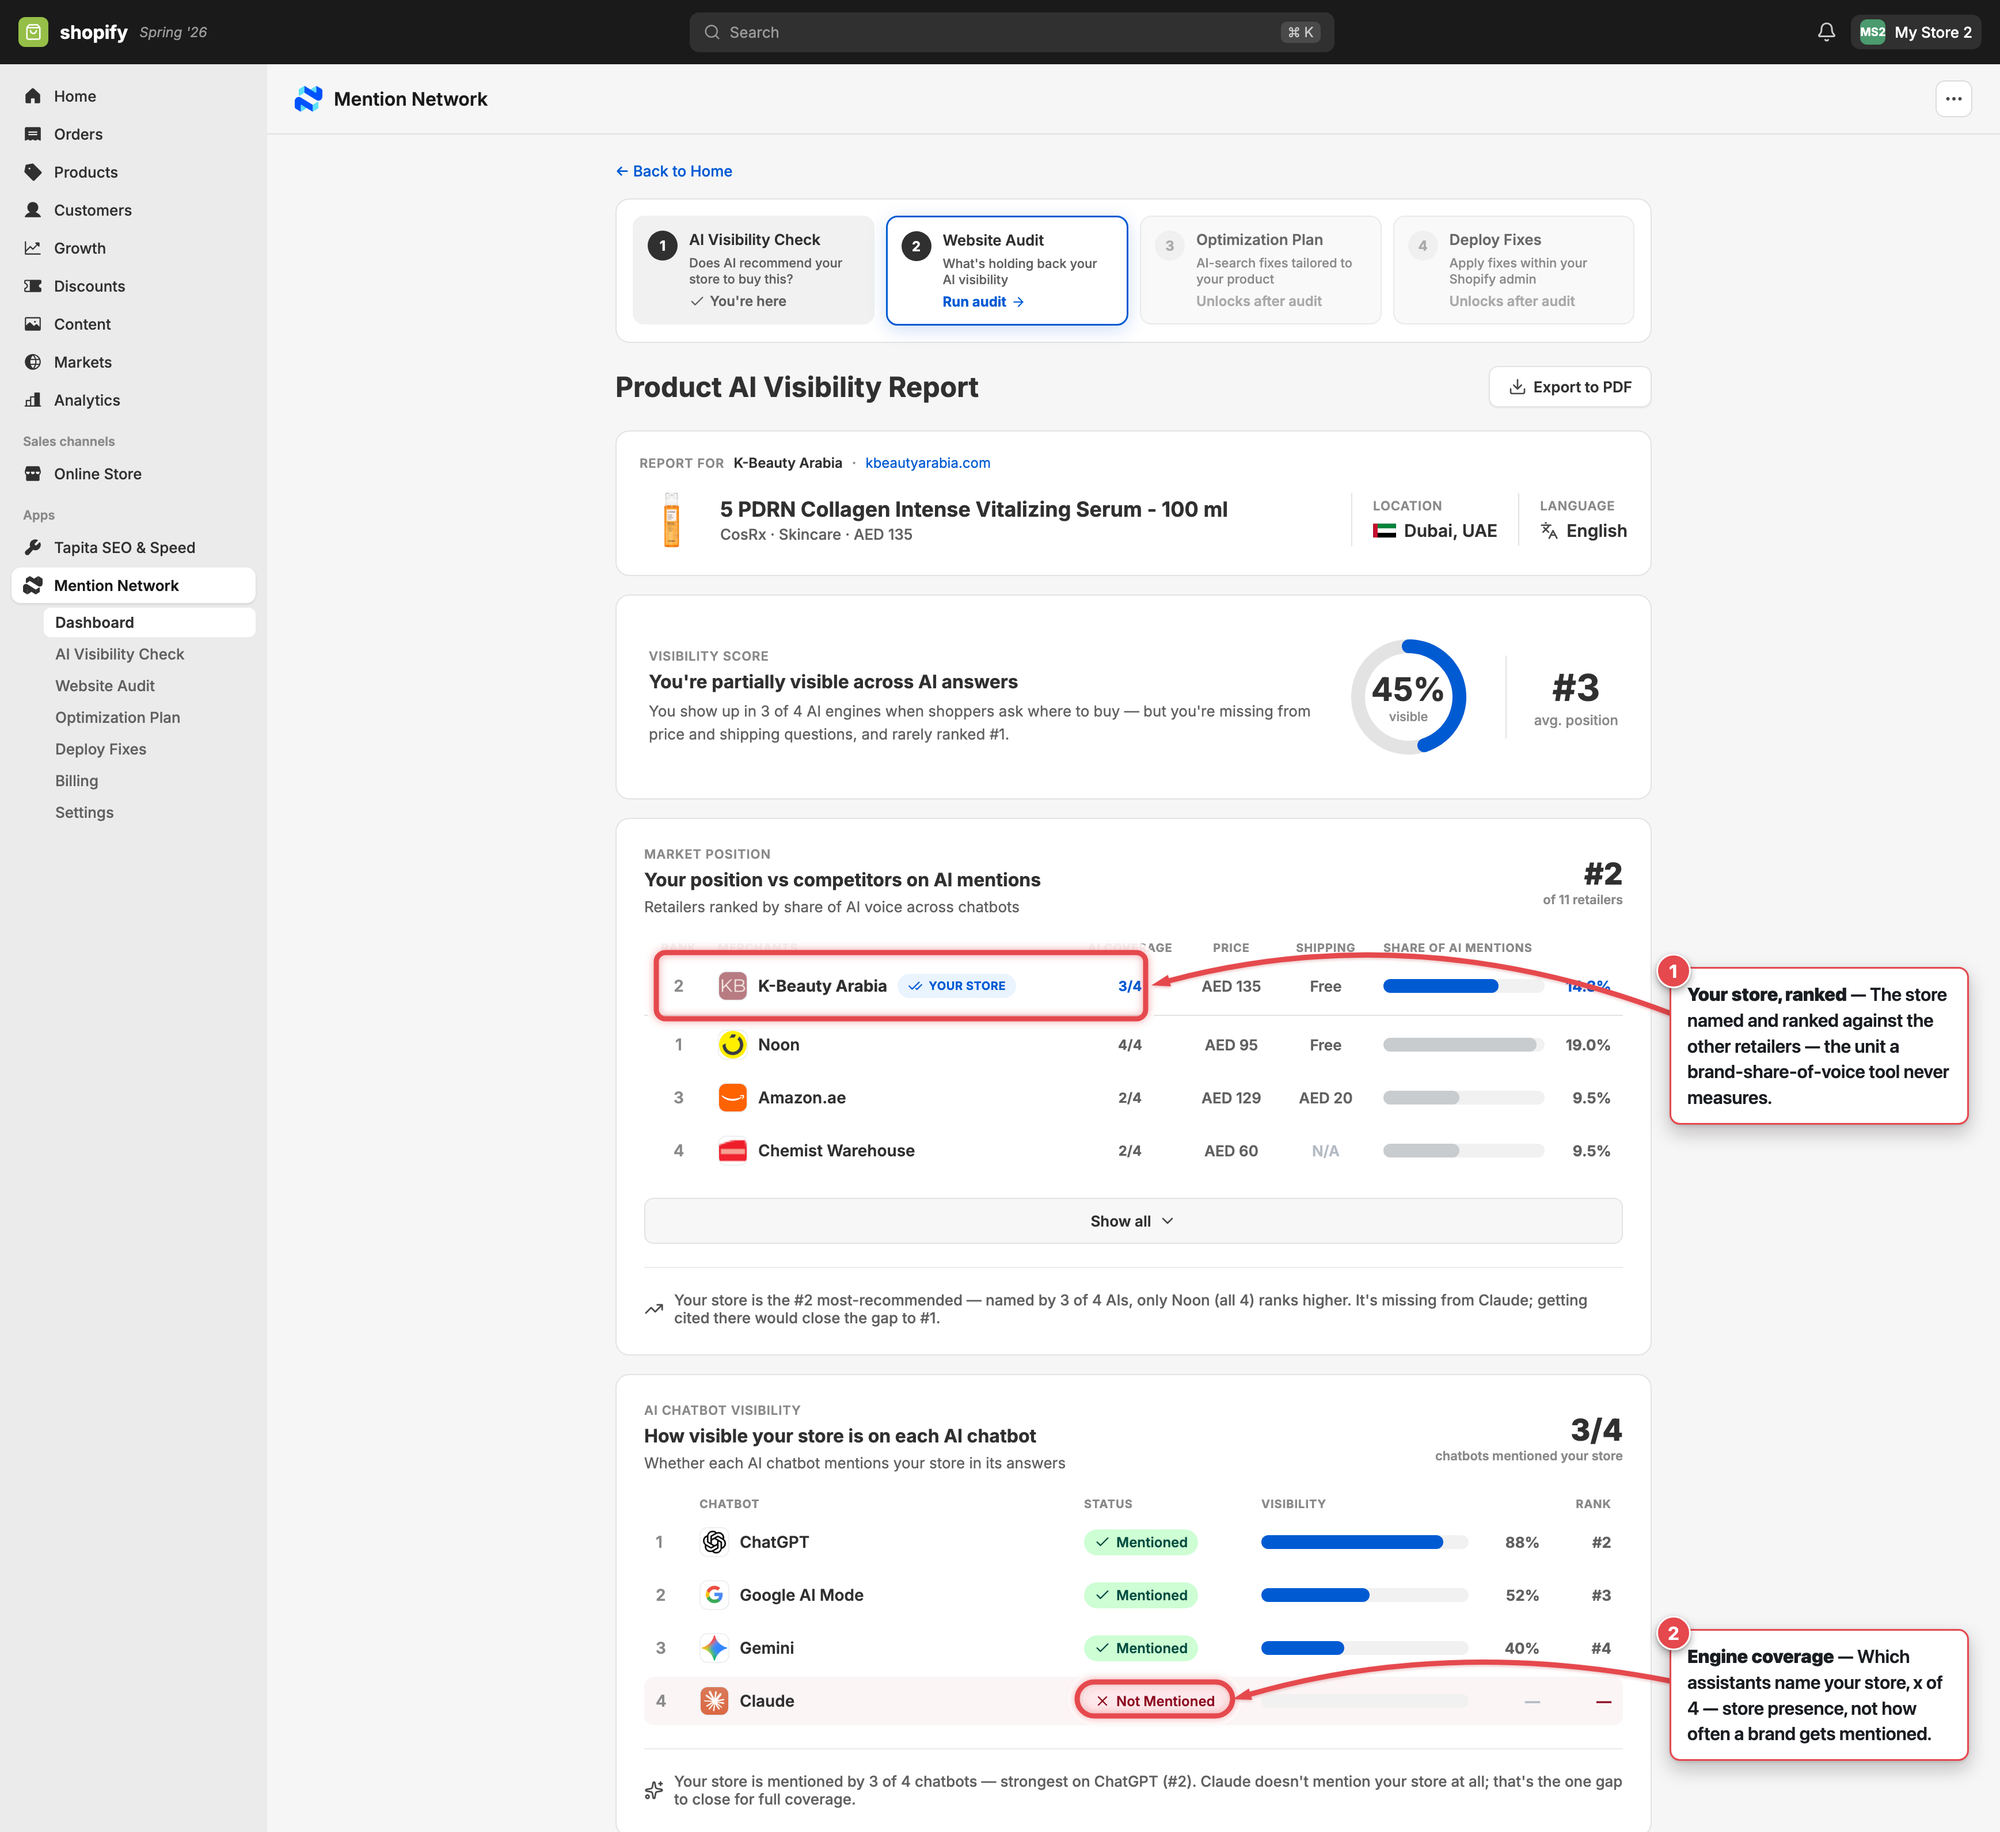Click the 45% visible score ring
Viewport: 2000px width, 1832px height.
(x=1408, y=697)
